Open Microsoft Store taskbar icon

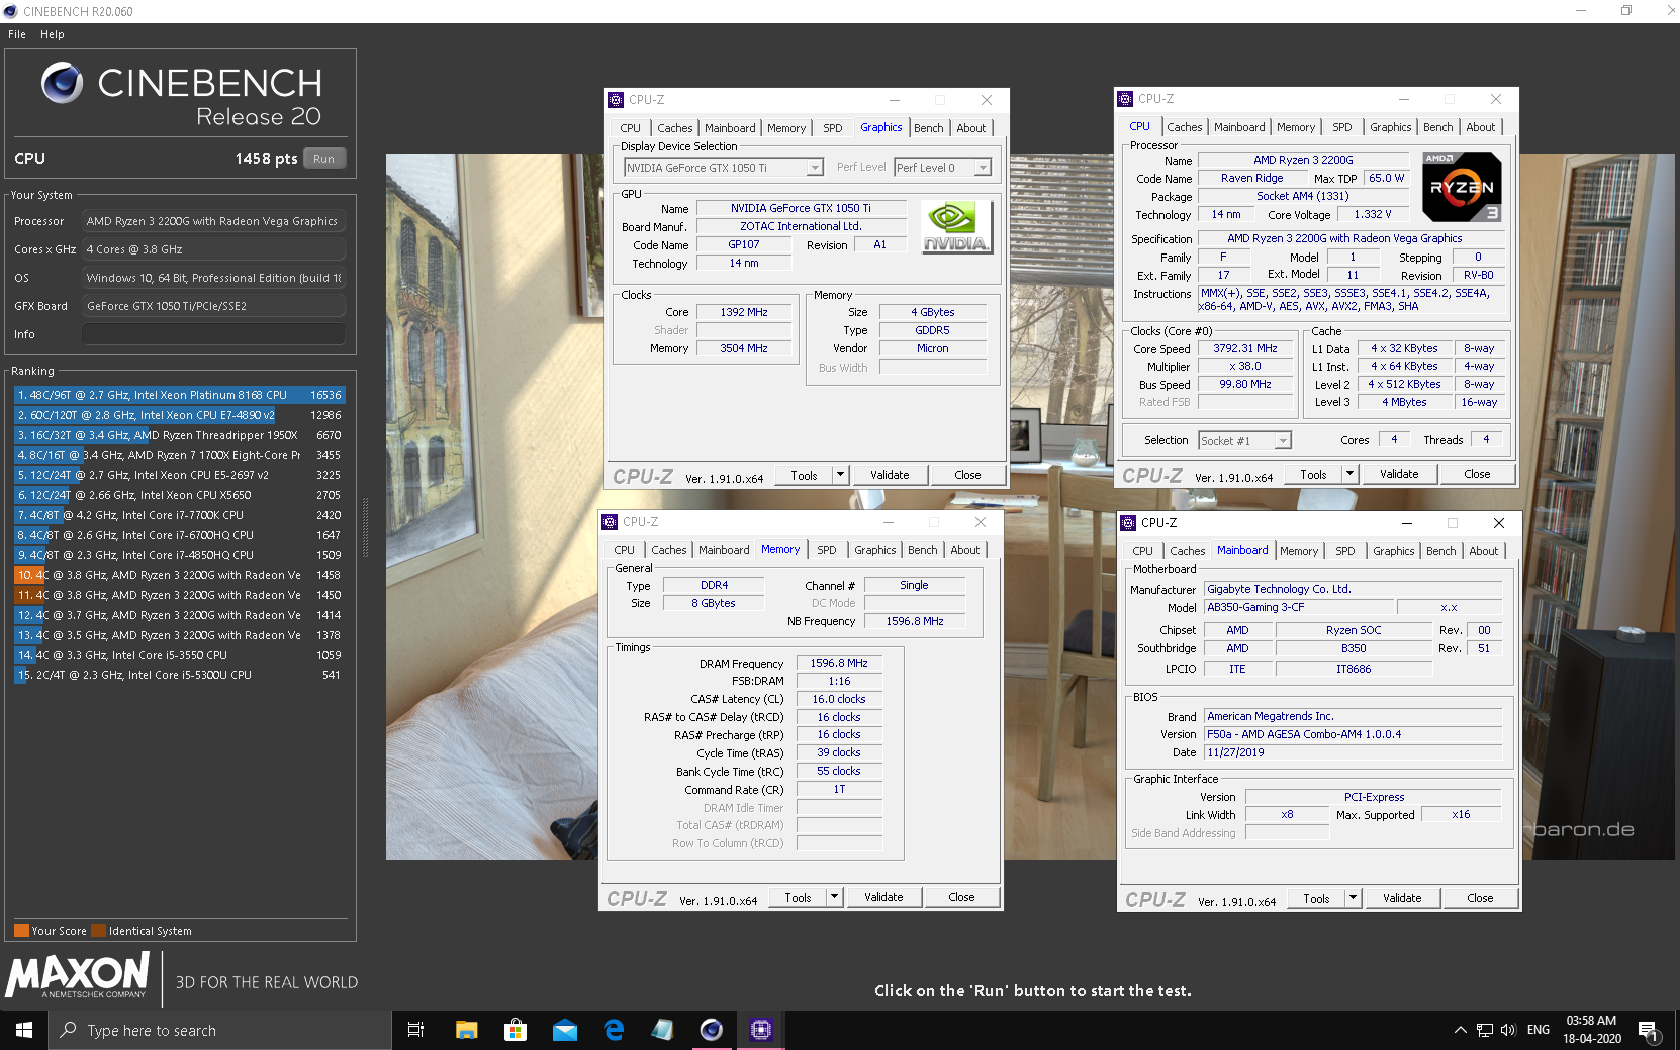pyautogui.click(x=515, y=1030)
